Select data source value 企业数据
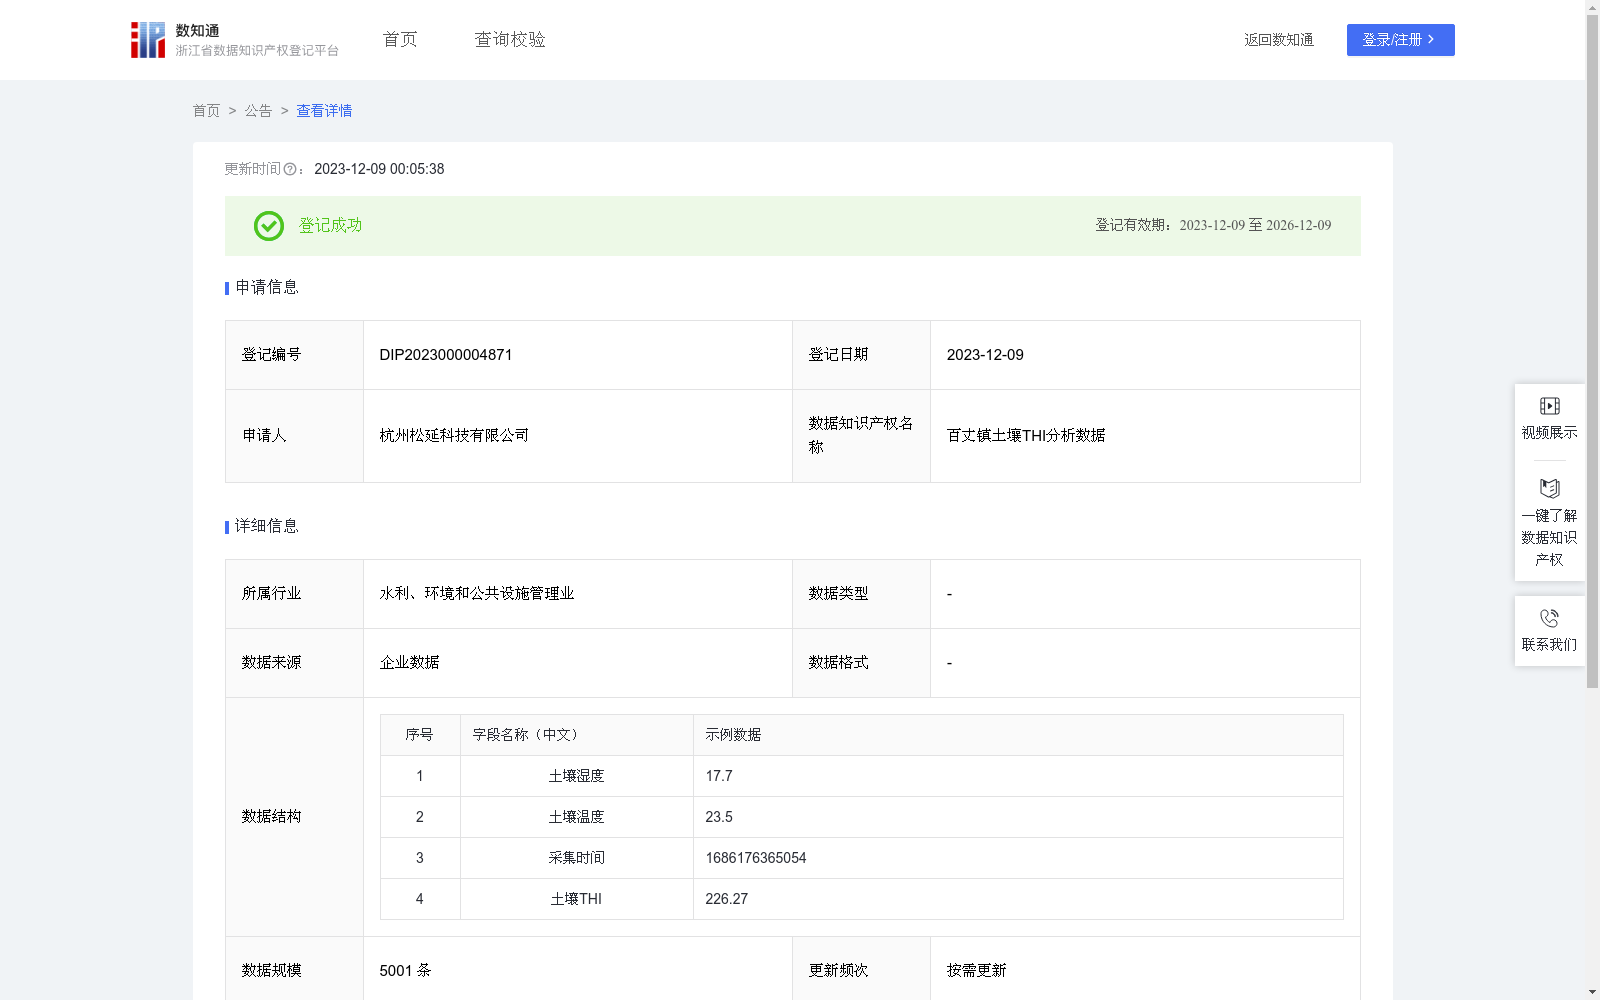 [x=410, y=663]
